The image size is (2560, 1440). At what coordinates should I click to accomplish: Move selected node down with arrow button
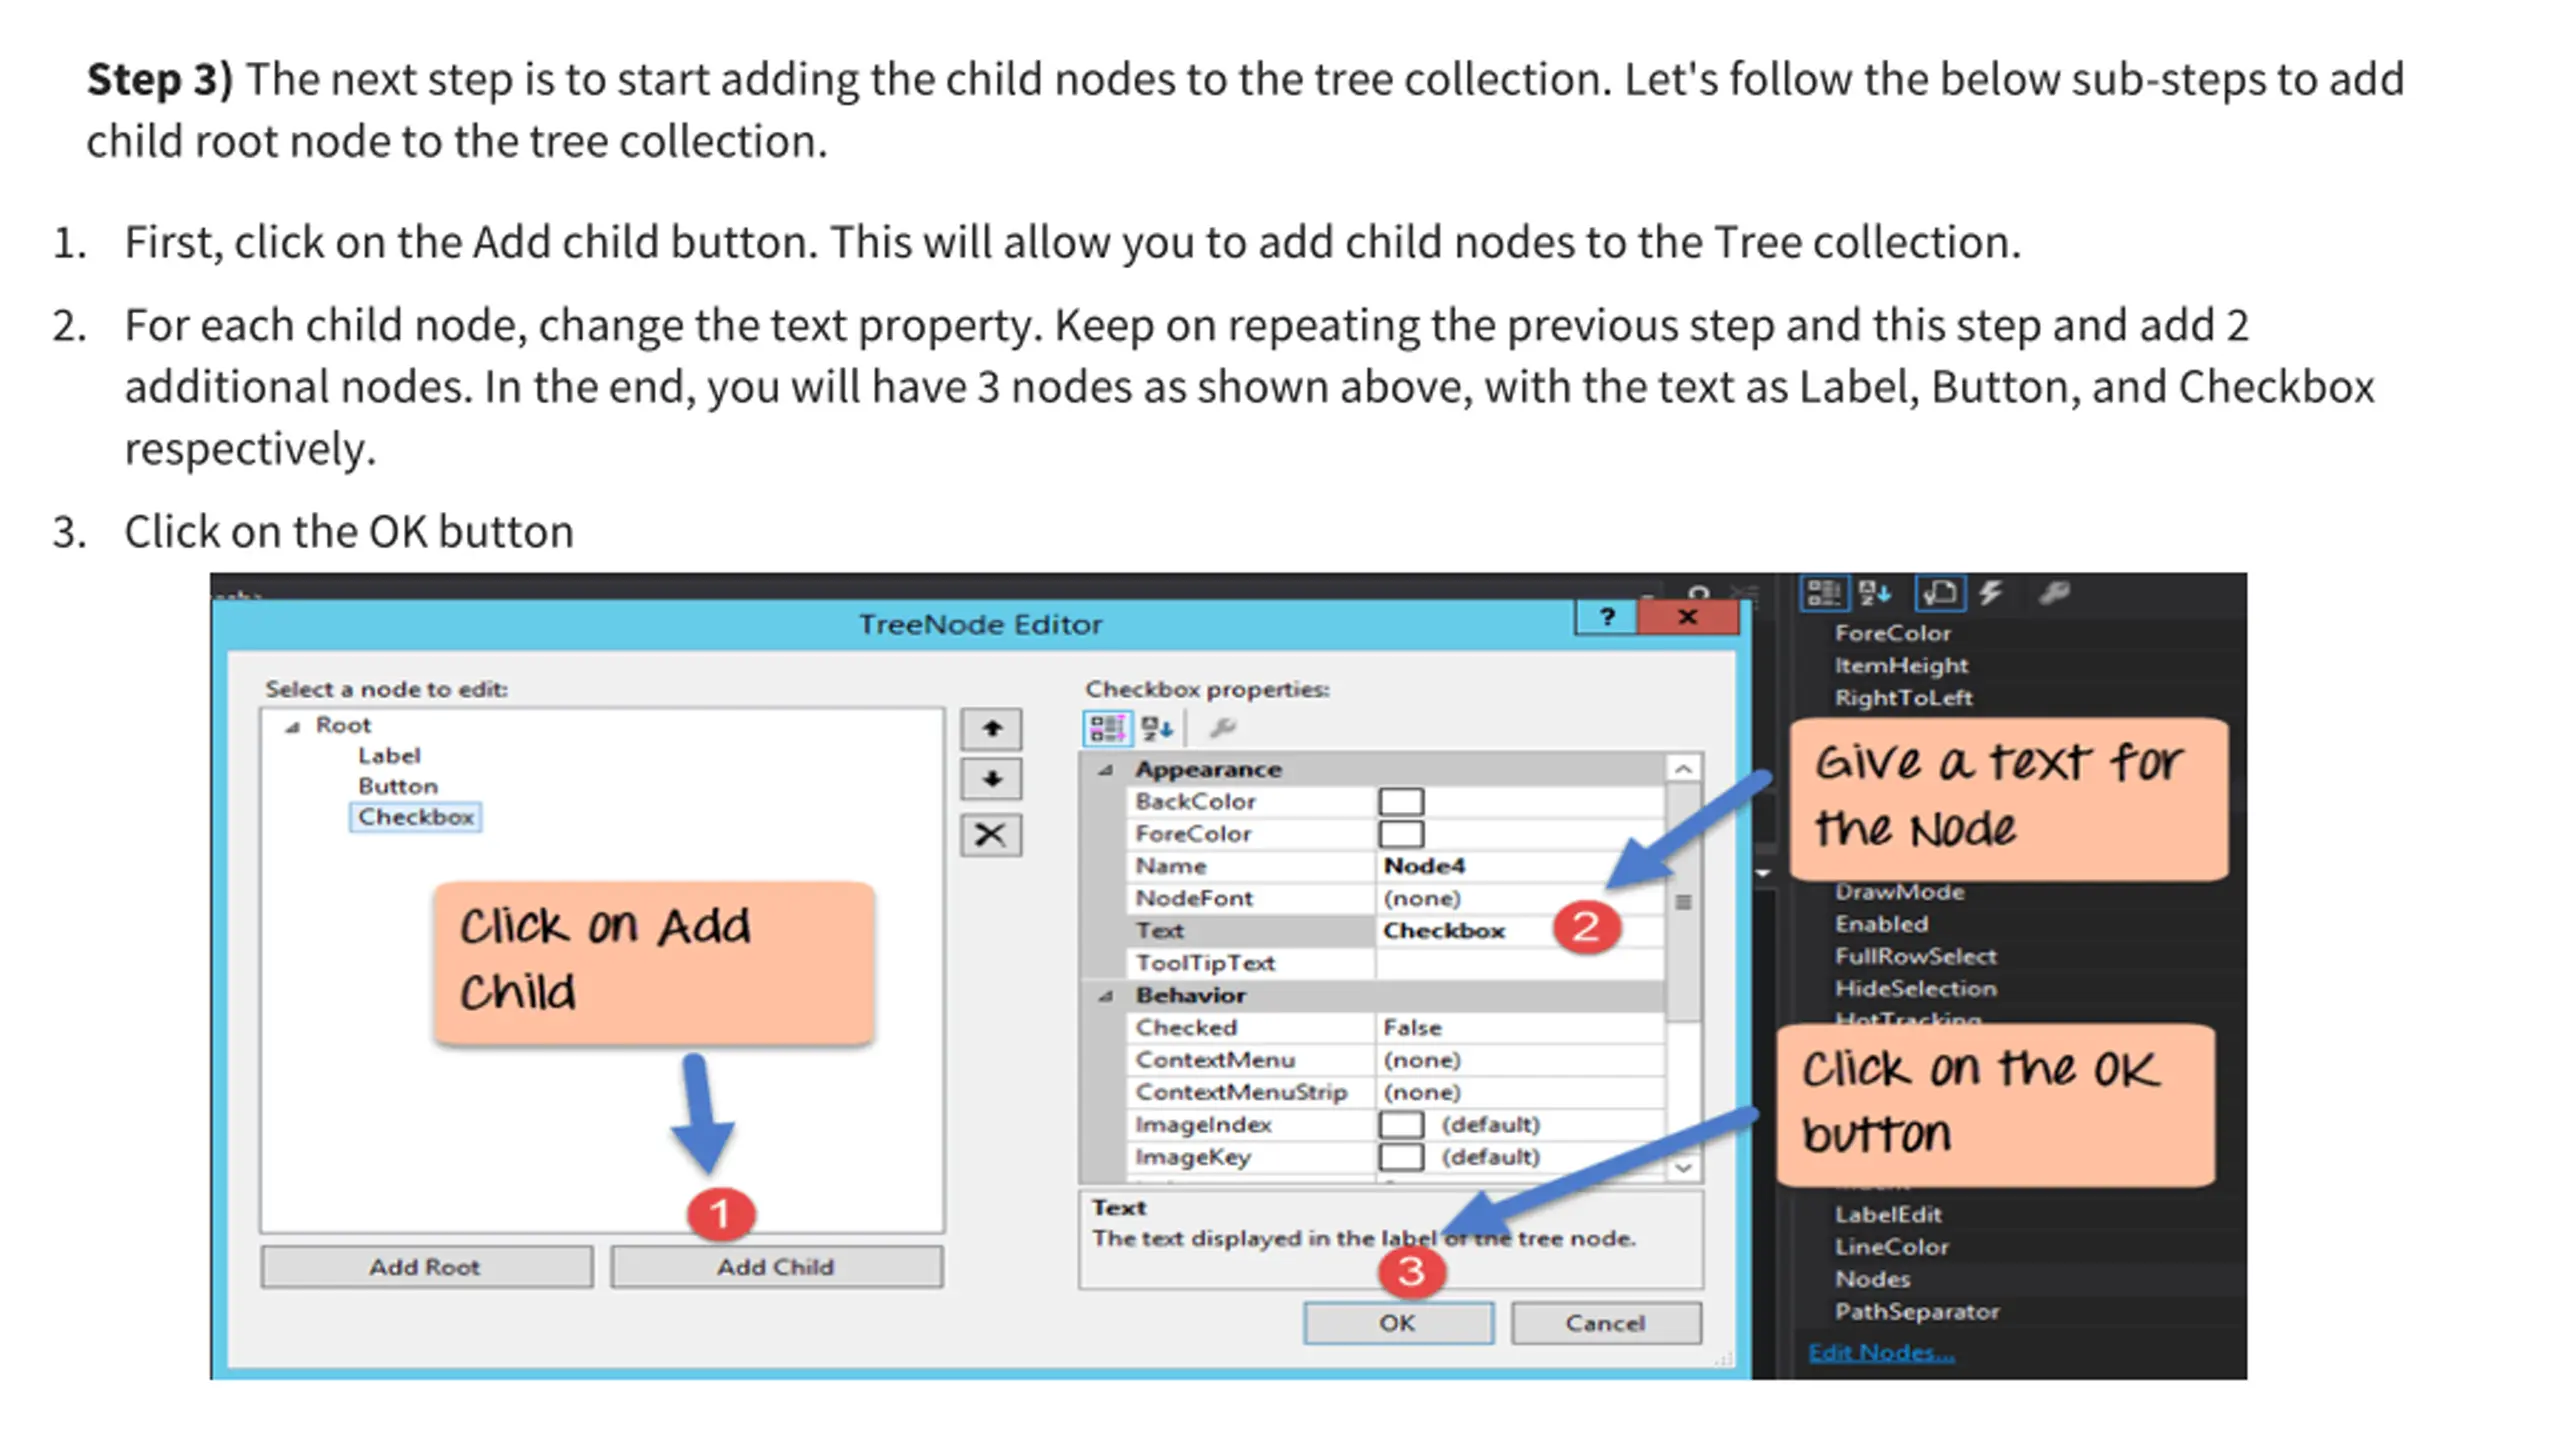tap(990, 779)
